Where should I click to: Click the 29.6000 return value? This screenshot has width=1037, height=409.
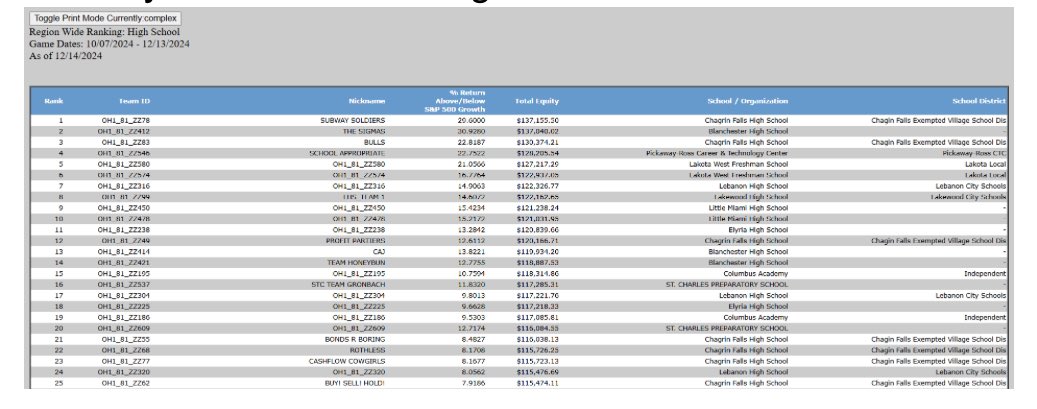coord(472,120)
